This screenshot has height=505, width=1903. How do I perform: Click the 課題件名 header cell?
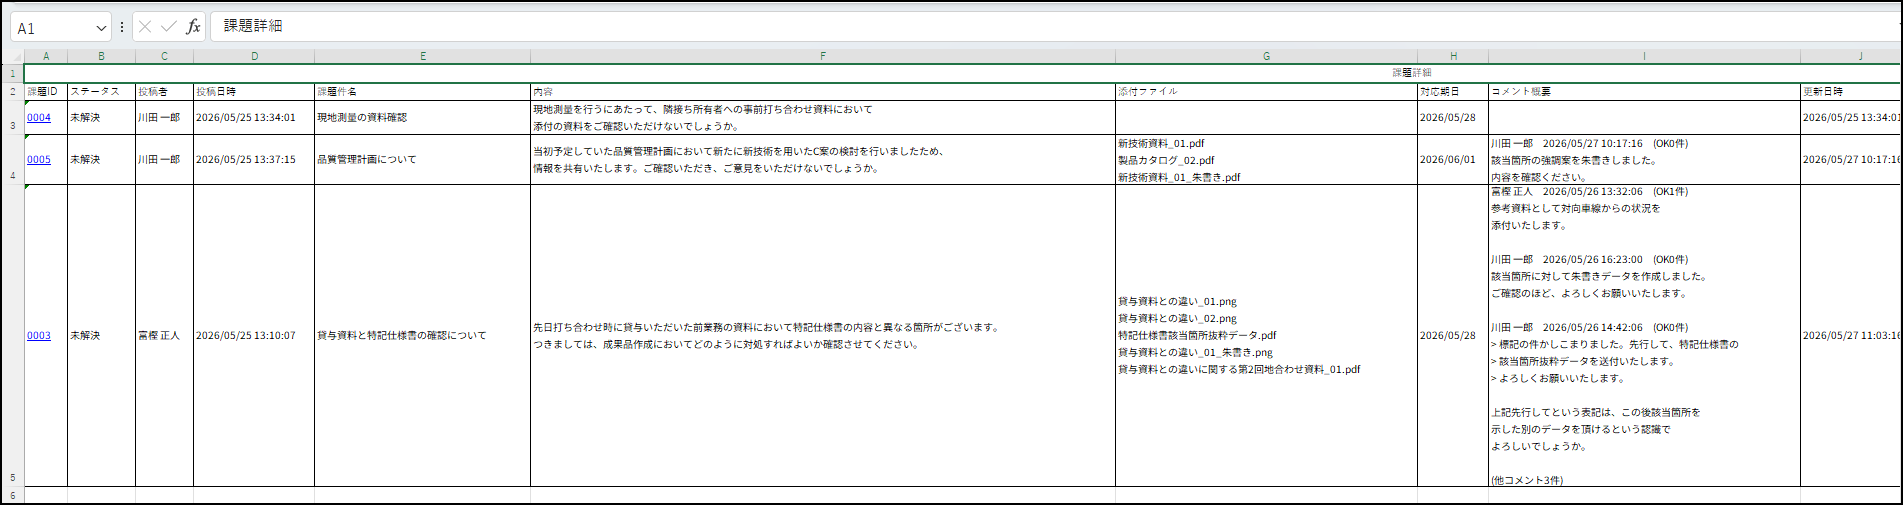coord(423,92)
